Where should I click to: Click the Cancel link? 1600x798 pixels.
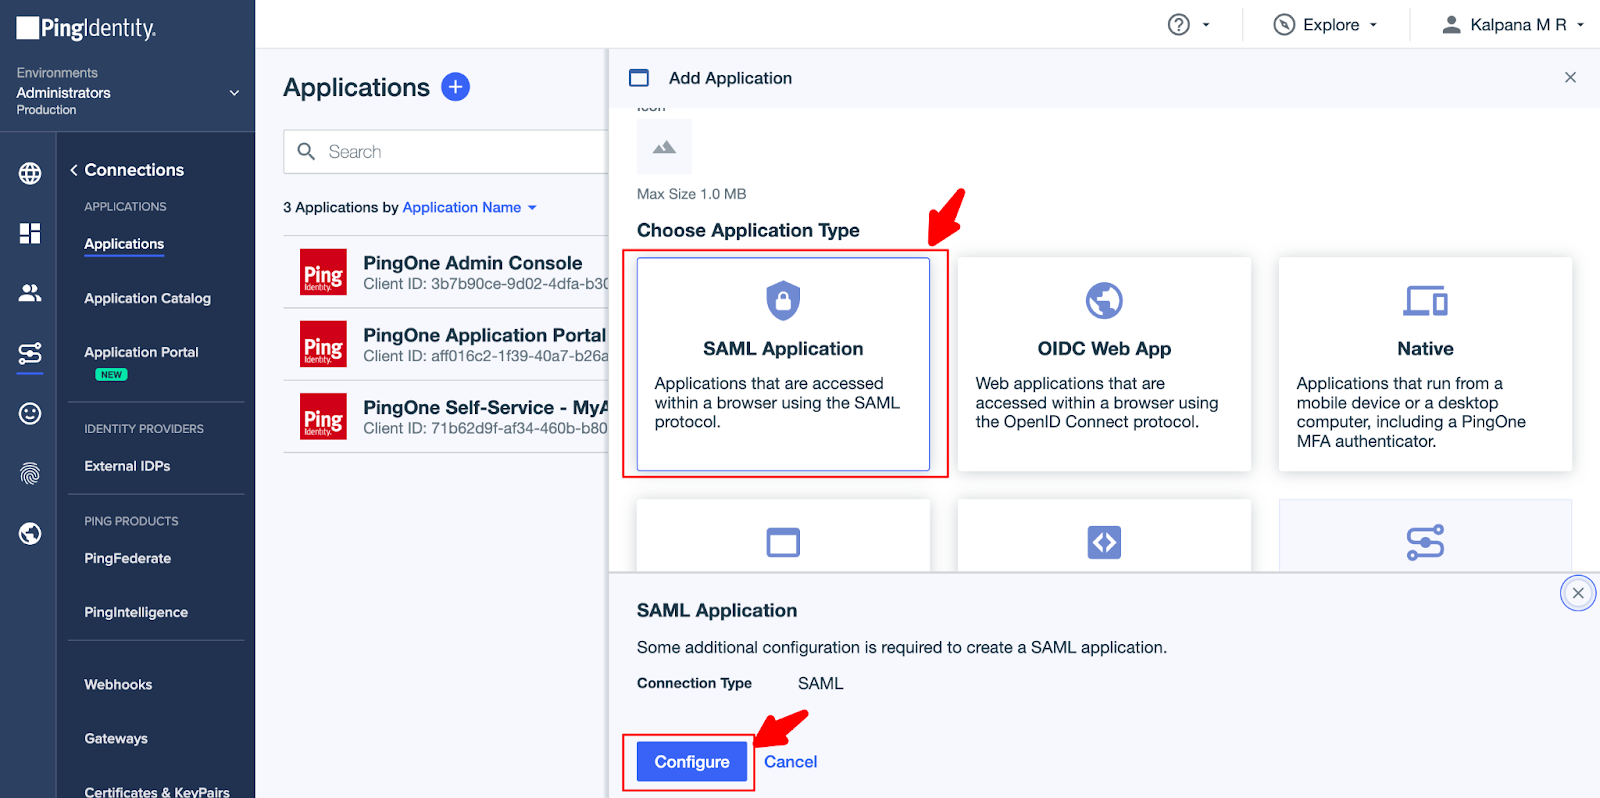tap(790, 762)
